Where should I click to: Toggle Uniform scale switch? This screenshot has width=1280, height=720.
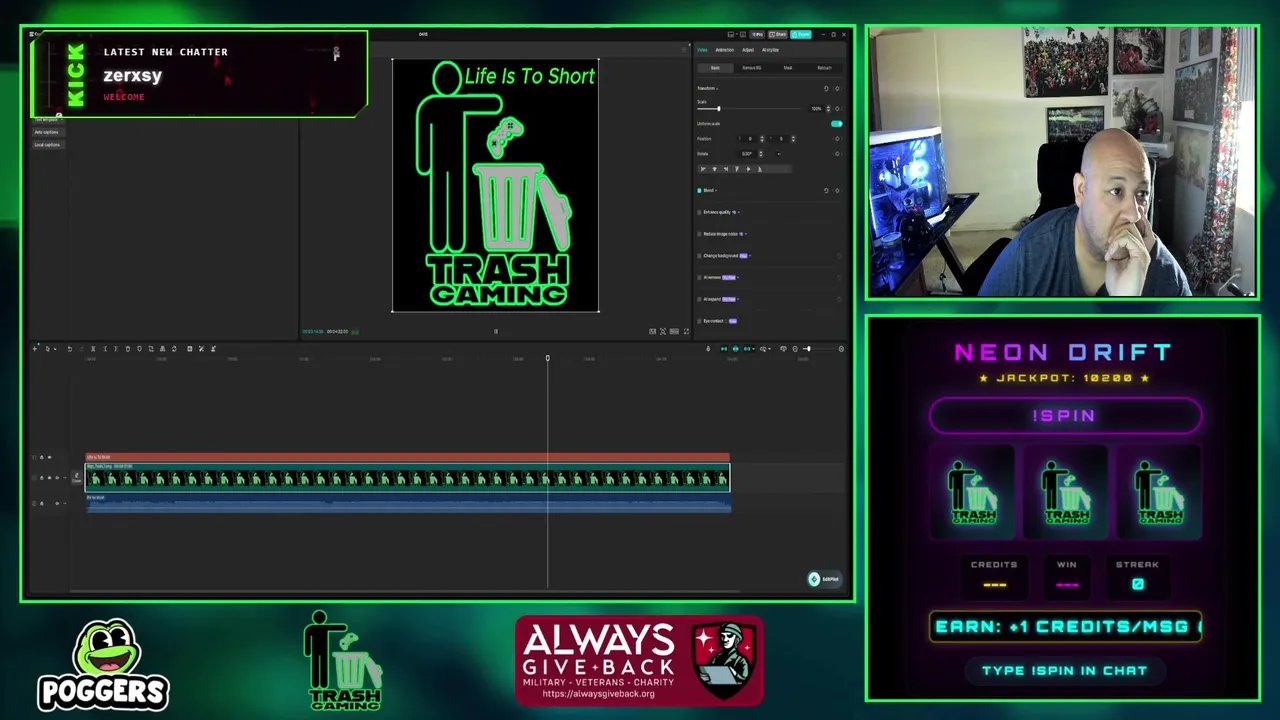coord(836,124)
